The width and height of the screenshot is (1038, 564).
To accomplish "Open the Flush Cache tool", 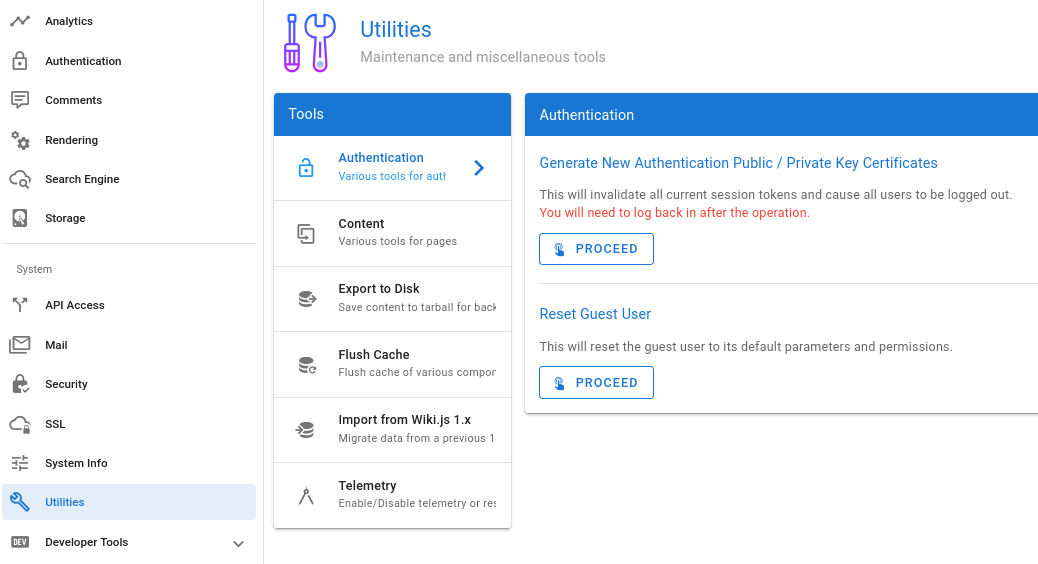I will [392, 364].
